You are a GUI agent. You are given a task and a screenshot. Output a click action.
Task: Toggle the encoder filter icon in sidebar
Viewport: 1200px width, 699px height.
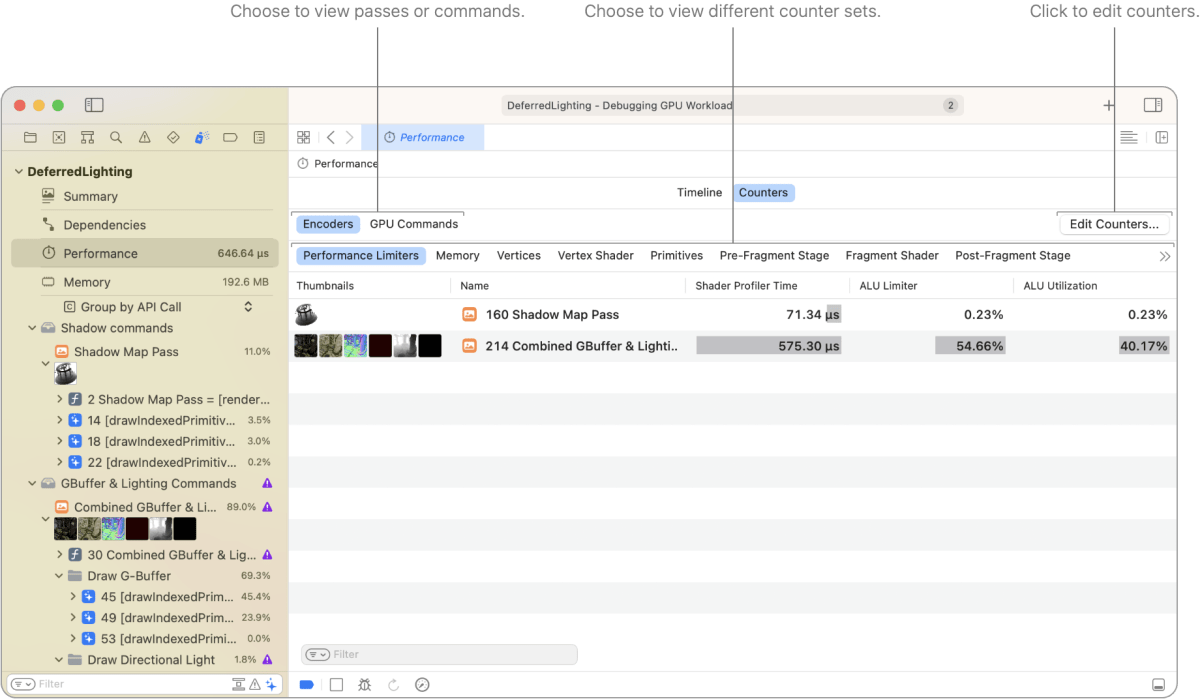(239, 684)
